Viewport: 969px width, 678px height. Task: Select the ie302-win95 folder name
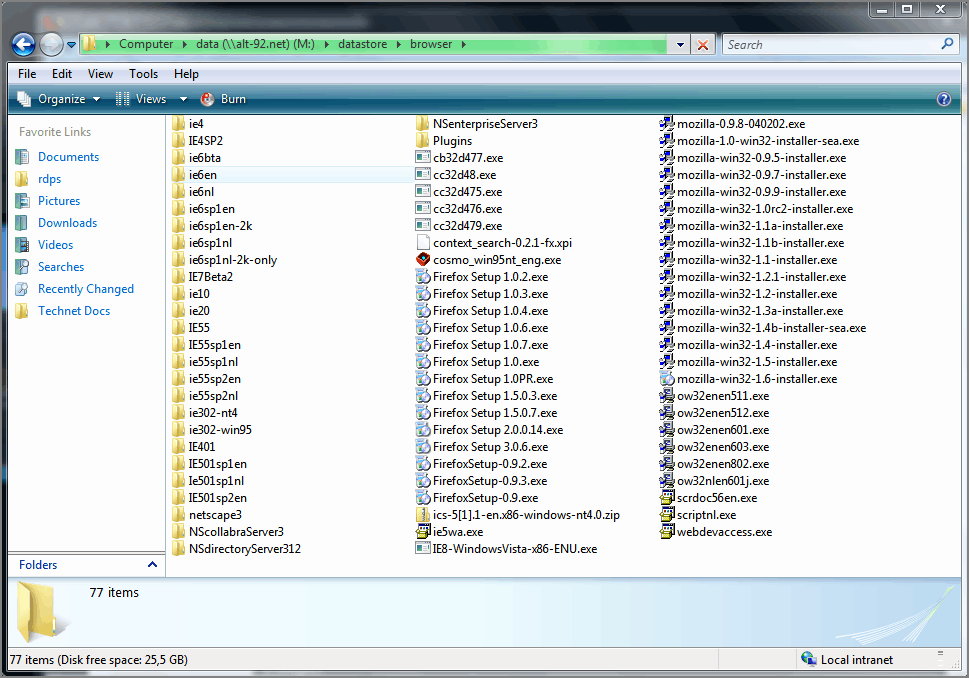220,430
